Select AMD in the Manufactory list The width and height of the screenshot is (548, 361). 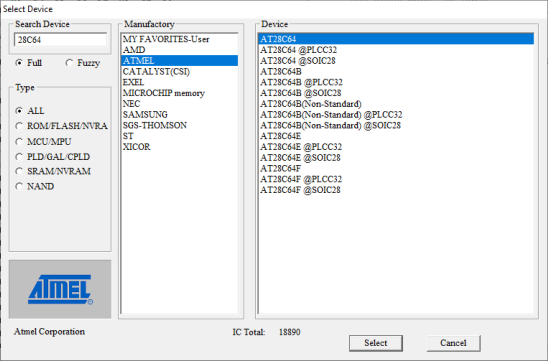179,50
